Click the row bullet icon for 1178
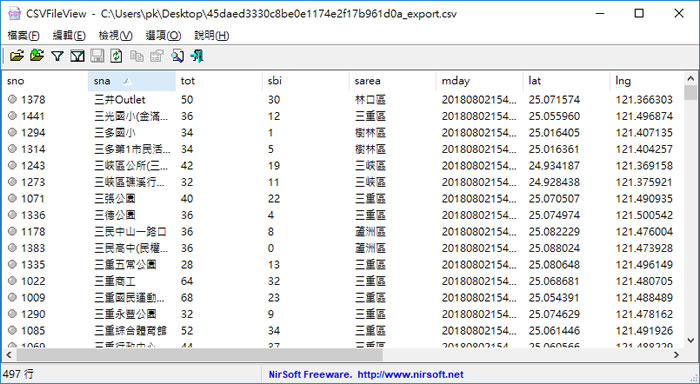 [12, 231]
